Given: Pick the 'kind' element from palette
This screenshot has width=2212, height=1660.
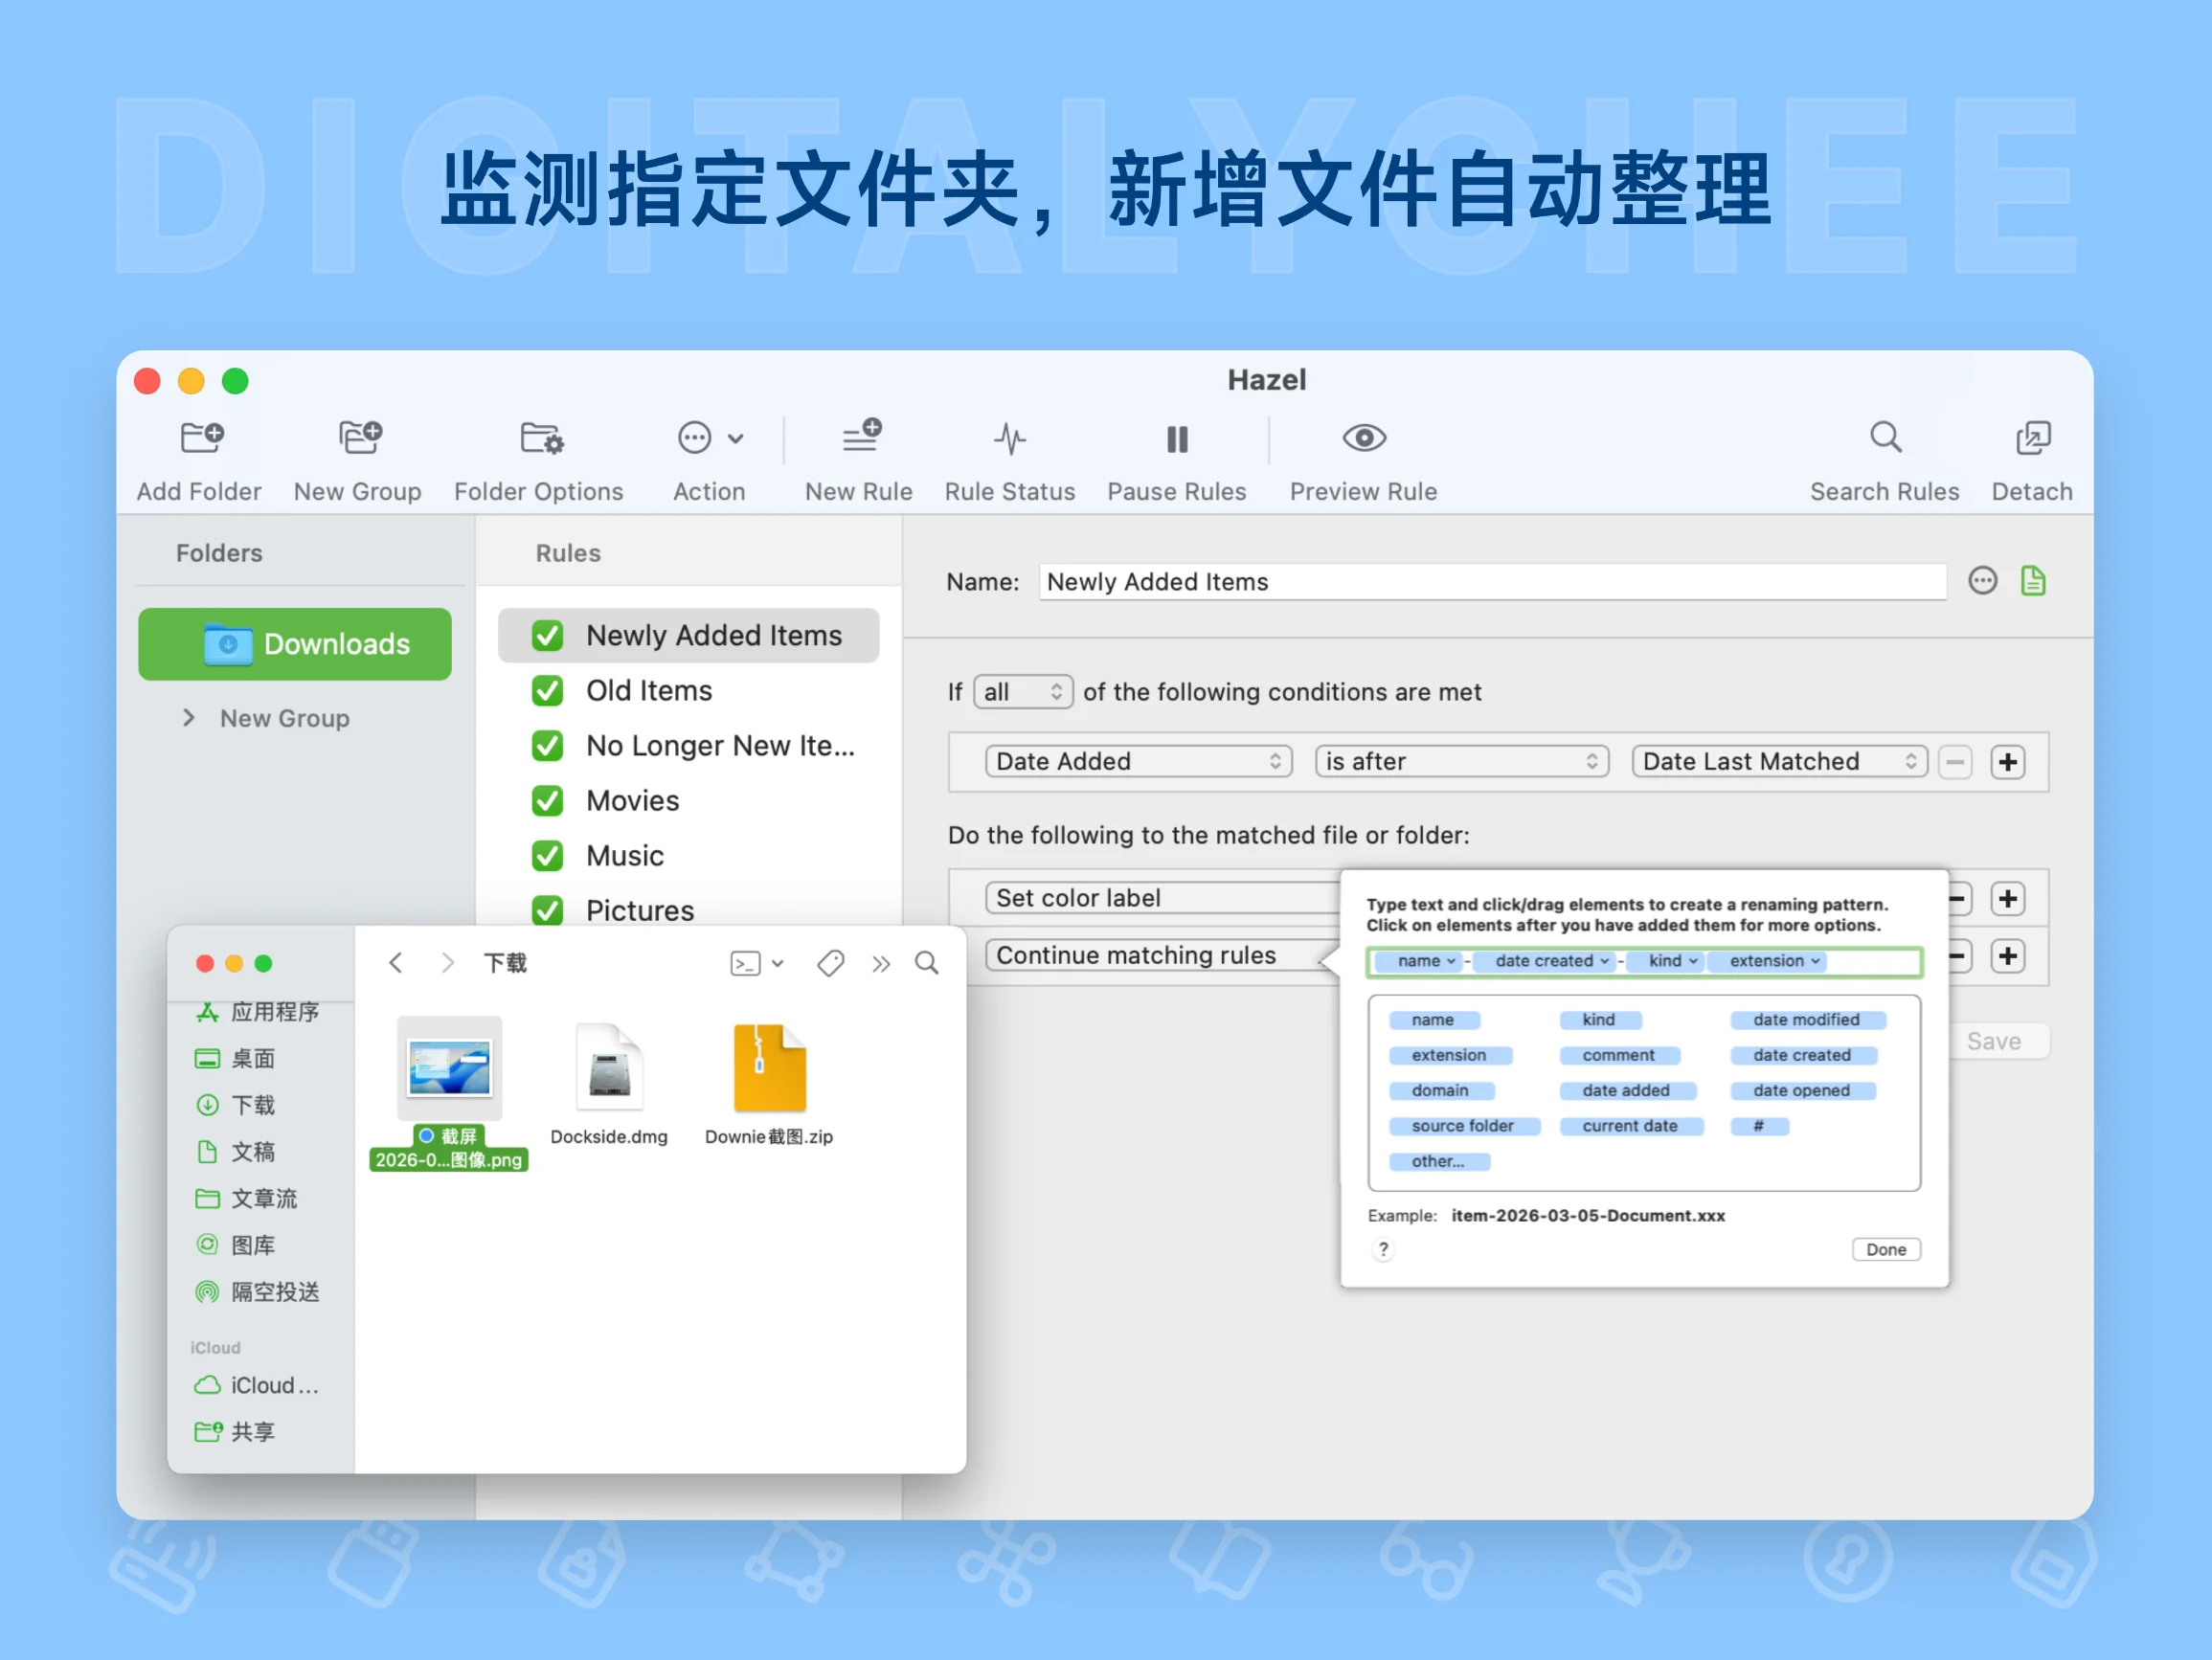Looking at the screenshot, I should tap(1599, 1020).
